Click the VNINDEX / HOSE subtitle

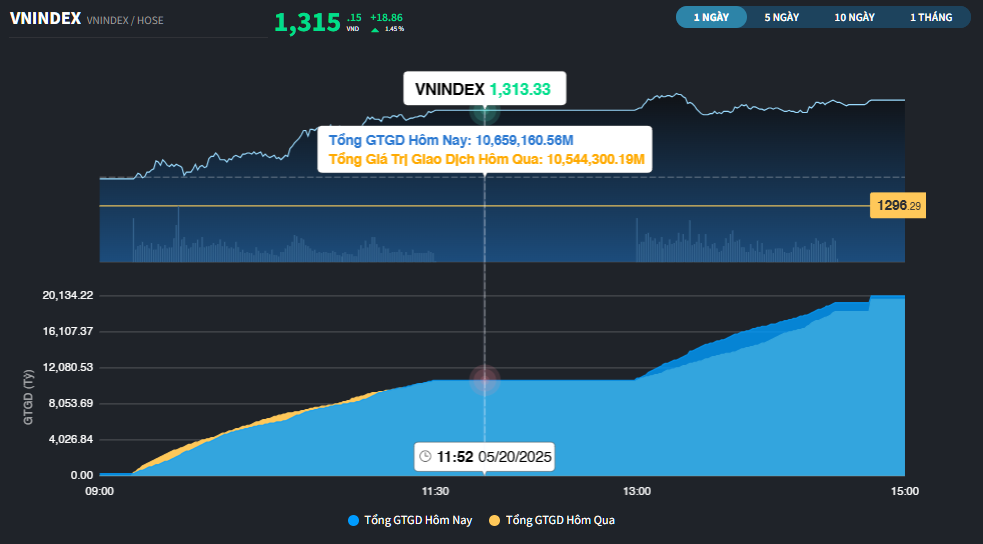pyautogui.click(x=125, y=20)
